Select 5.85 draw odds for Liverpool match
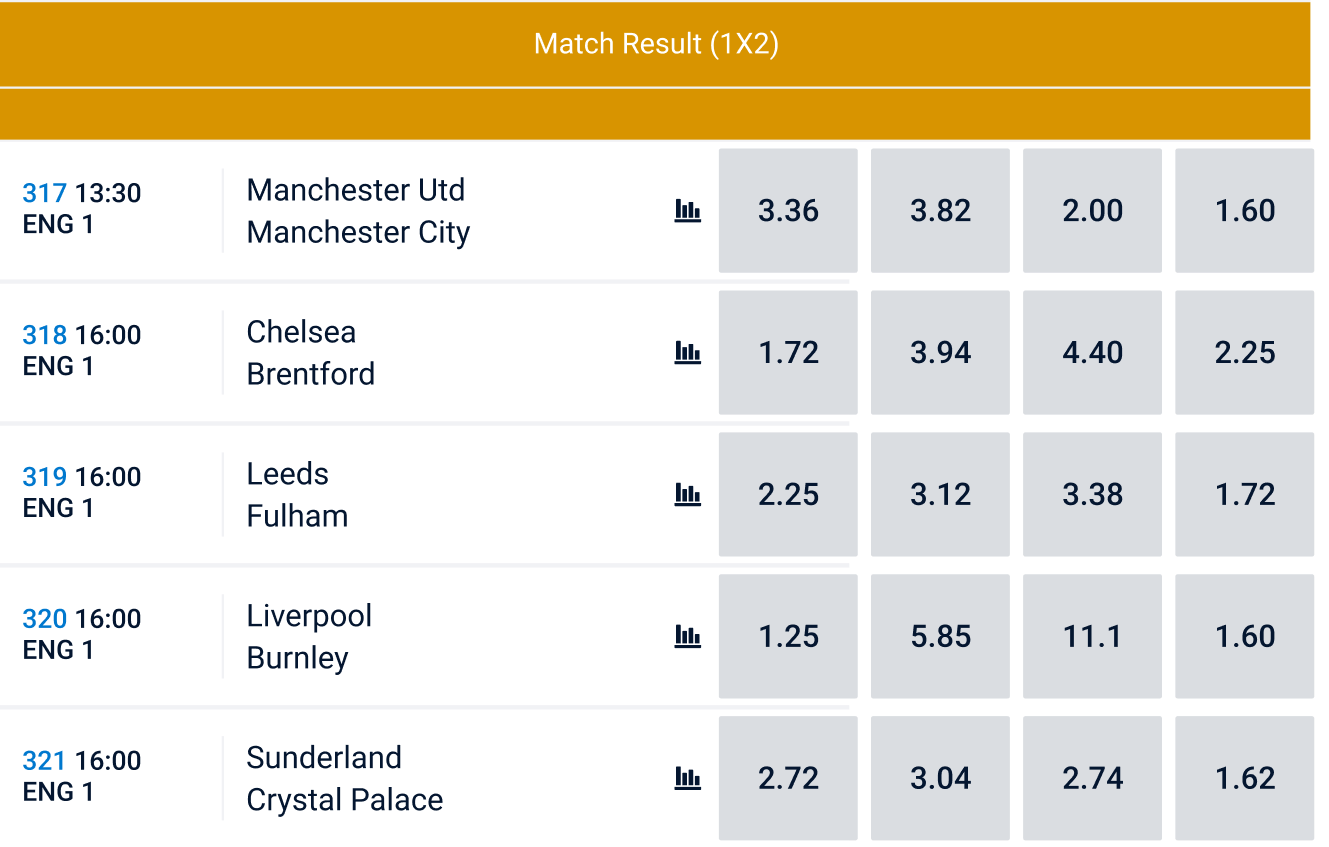 [x=940, y=637]
